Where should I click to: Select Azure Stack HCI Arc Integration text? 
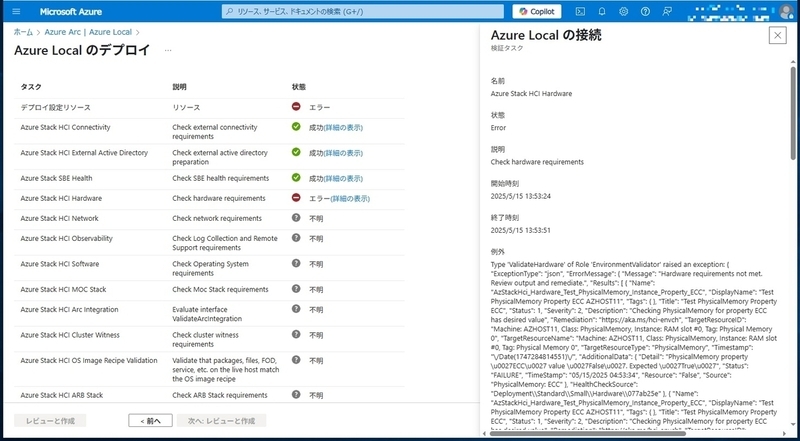tap(69, 309)
